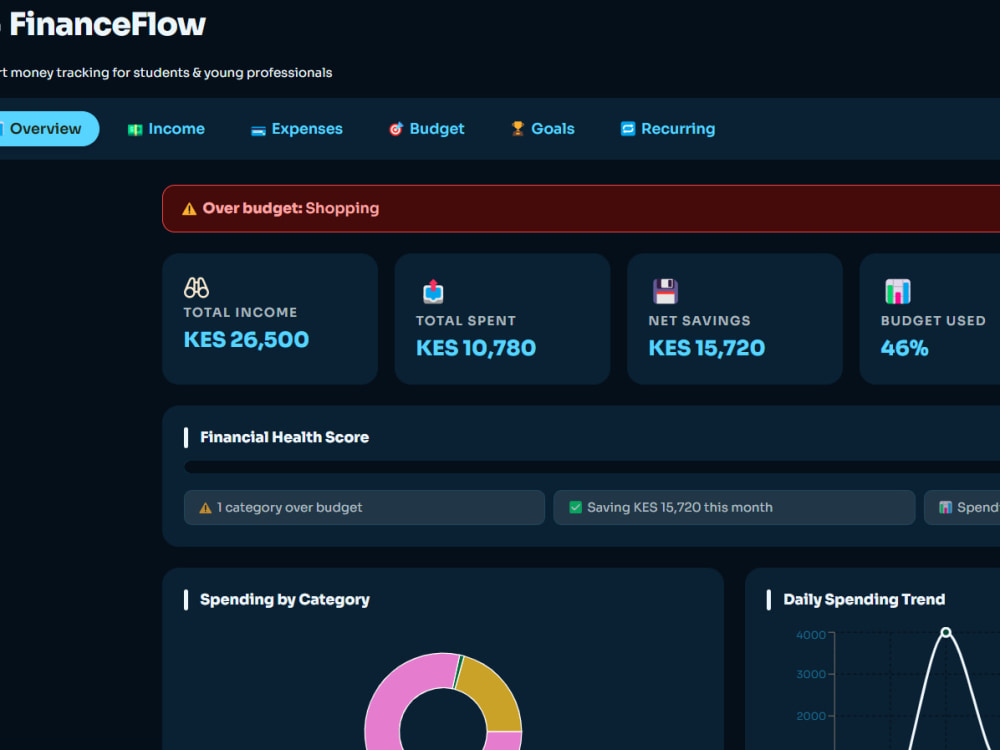Click the money tracking tagline under the title
Viewport: 1000px width, 750px height.
click(166, 73)
